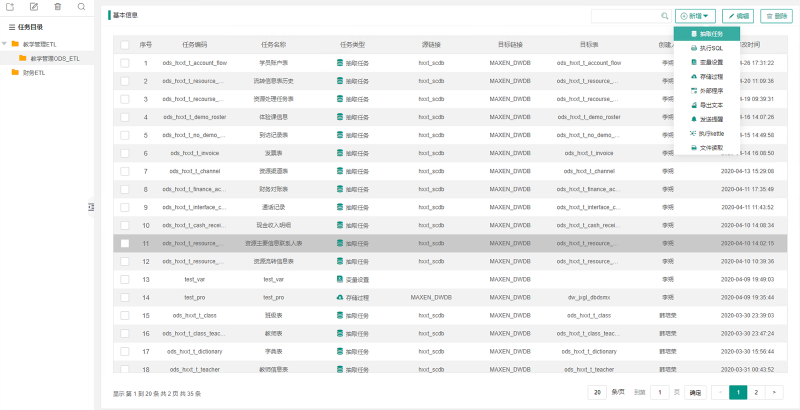Click the 任务类型 column header
This screenshot has height=410, width=800.
point(353,45)
